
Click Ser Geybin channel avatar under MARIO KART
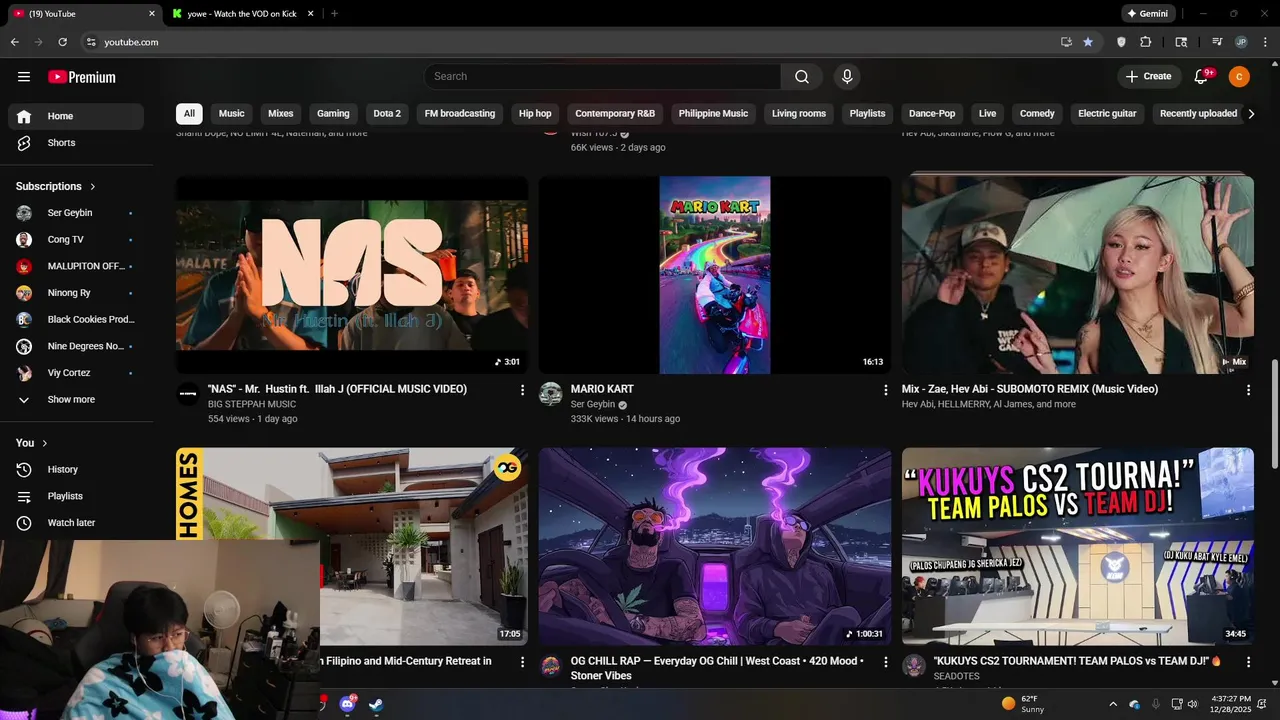click(x=551, y=394)
